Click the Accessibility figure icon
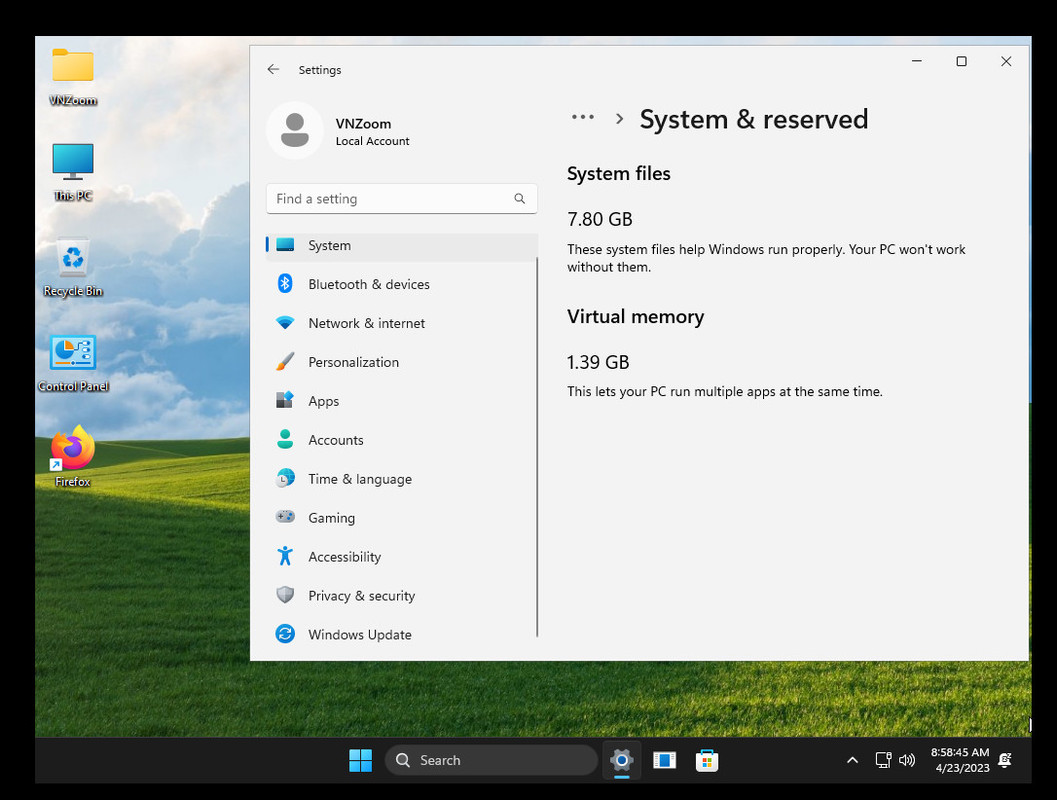The image size is (1057, 800). 285,556
